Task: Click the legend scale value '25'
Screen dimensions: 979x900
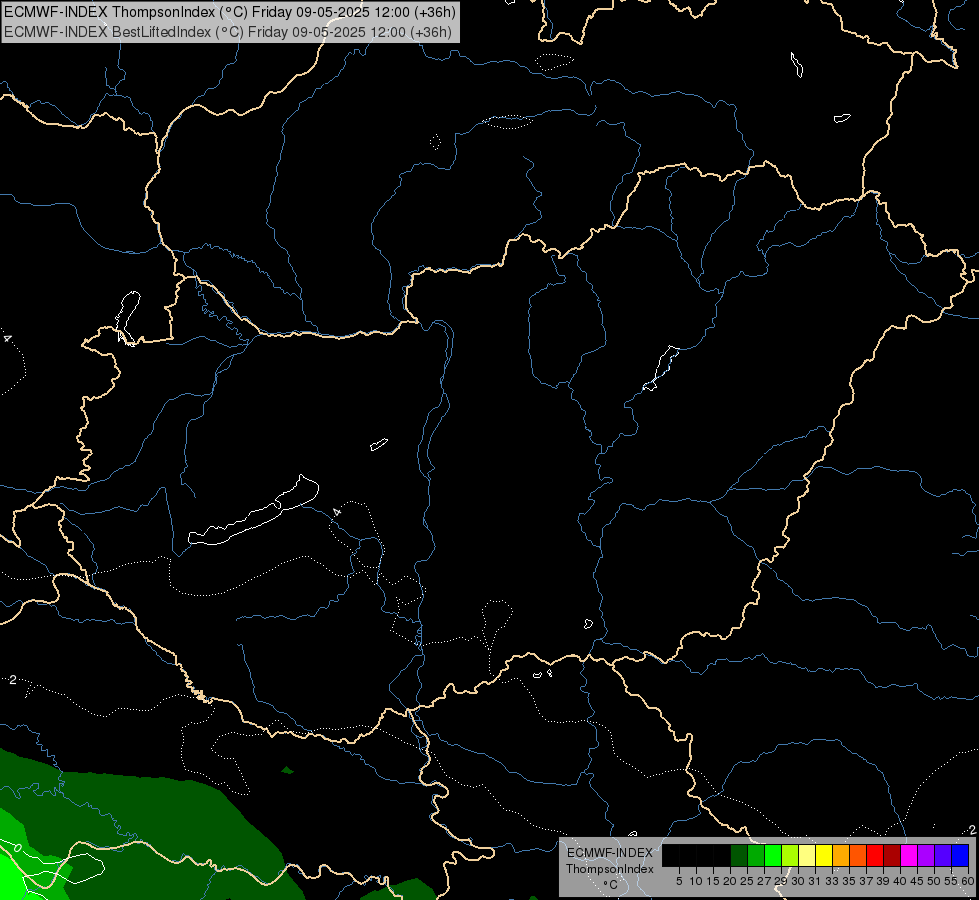Action: pos(747,881)
